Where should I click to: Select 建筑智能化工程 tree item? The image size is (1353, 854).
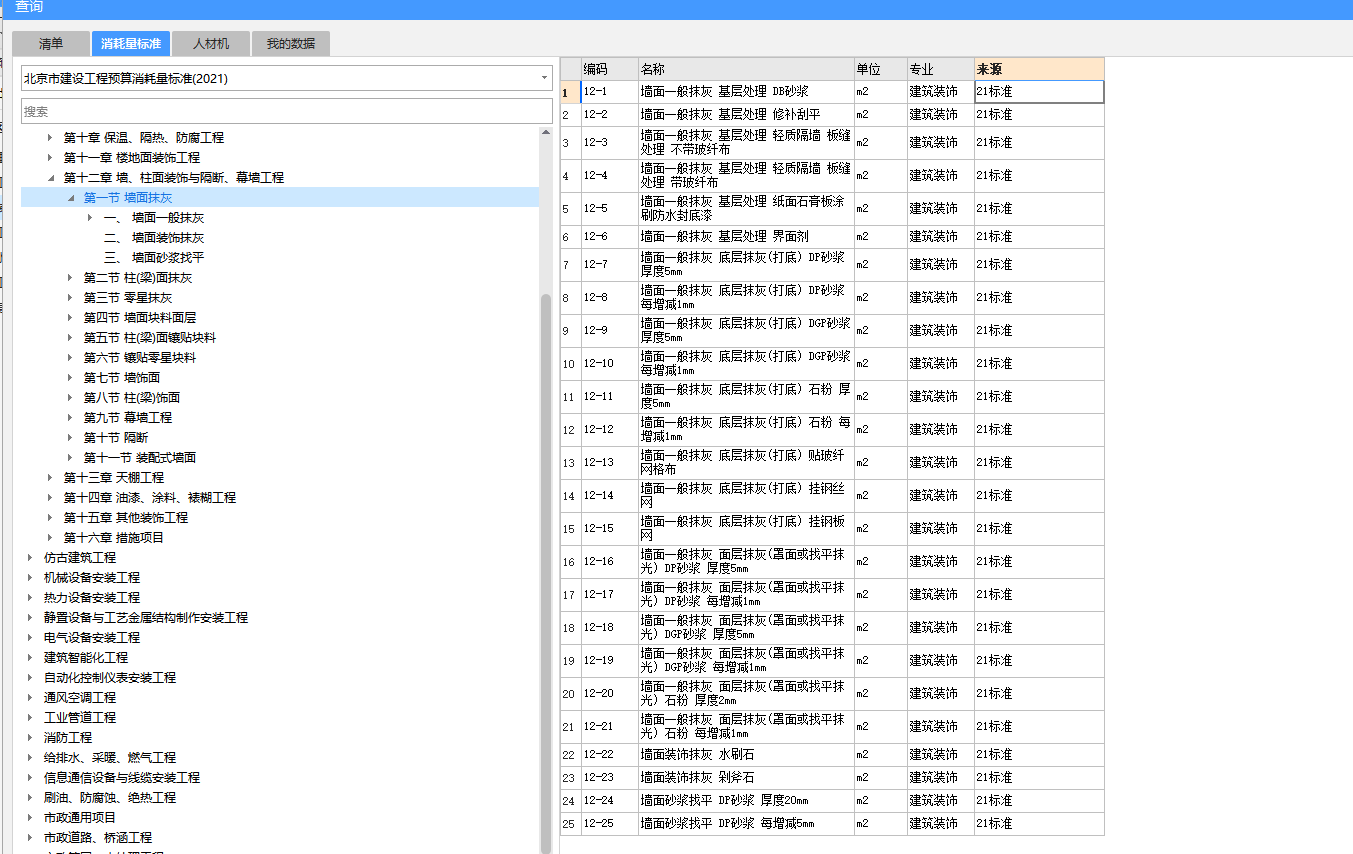click(x=86, y=658)
